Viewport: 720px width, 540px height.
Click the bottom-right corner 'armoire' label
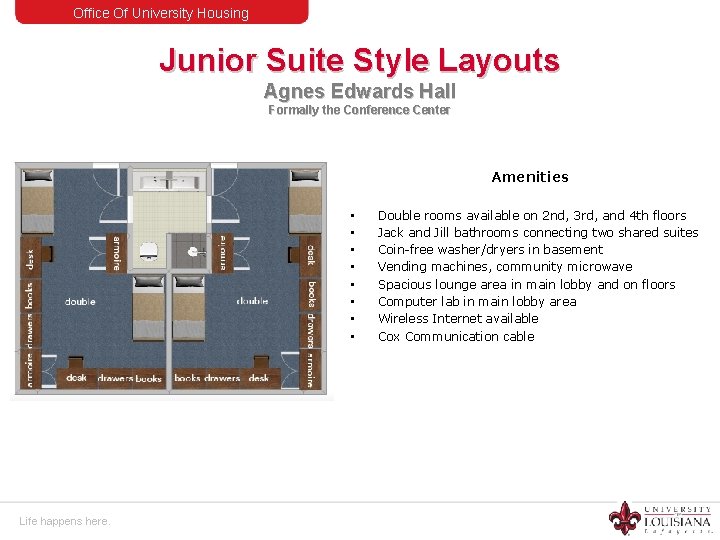311,370
